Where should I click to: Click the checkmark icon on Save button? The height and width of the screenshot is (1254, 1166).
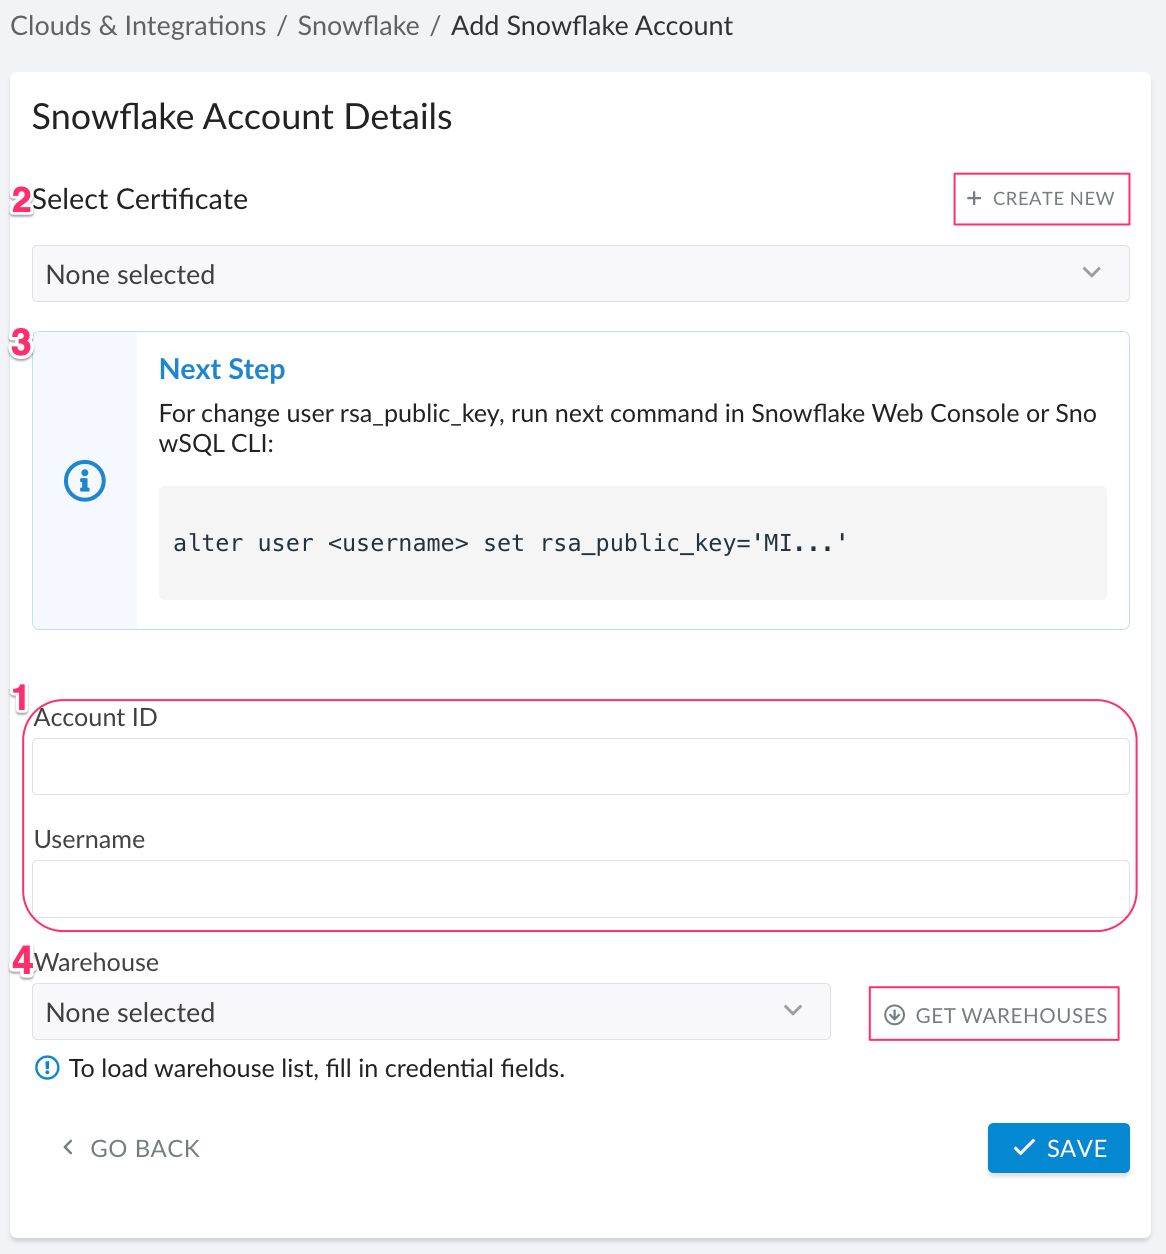click(x=1023, y=1147)
